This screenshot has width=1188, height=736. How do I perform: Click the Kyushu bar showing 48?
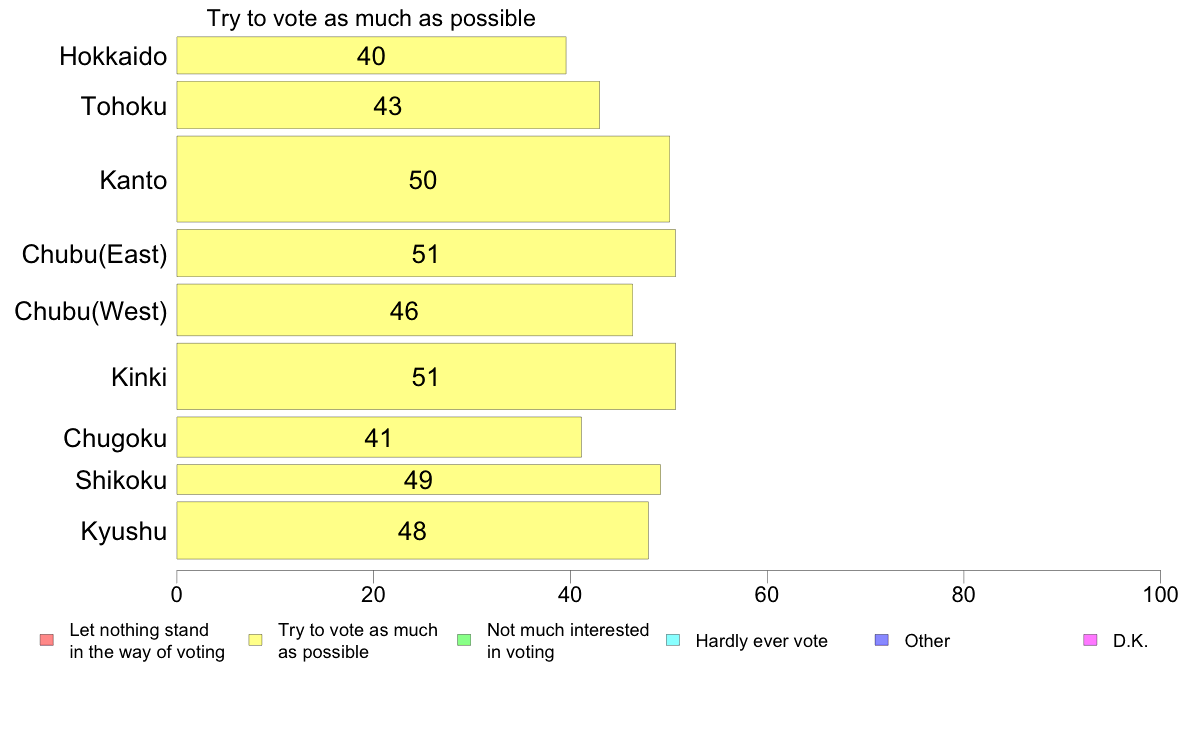pos(412,530)
